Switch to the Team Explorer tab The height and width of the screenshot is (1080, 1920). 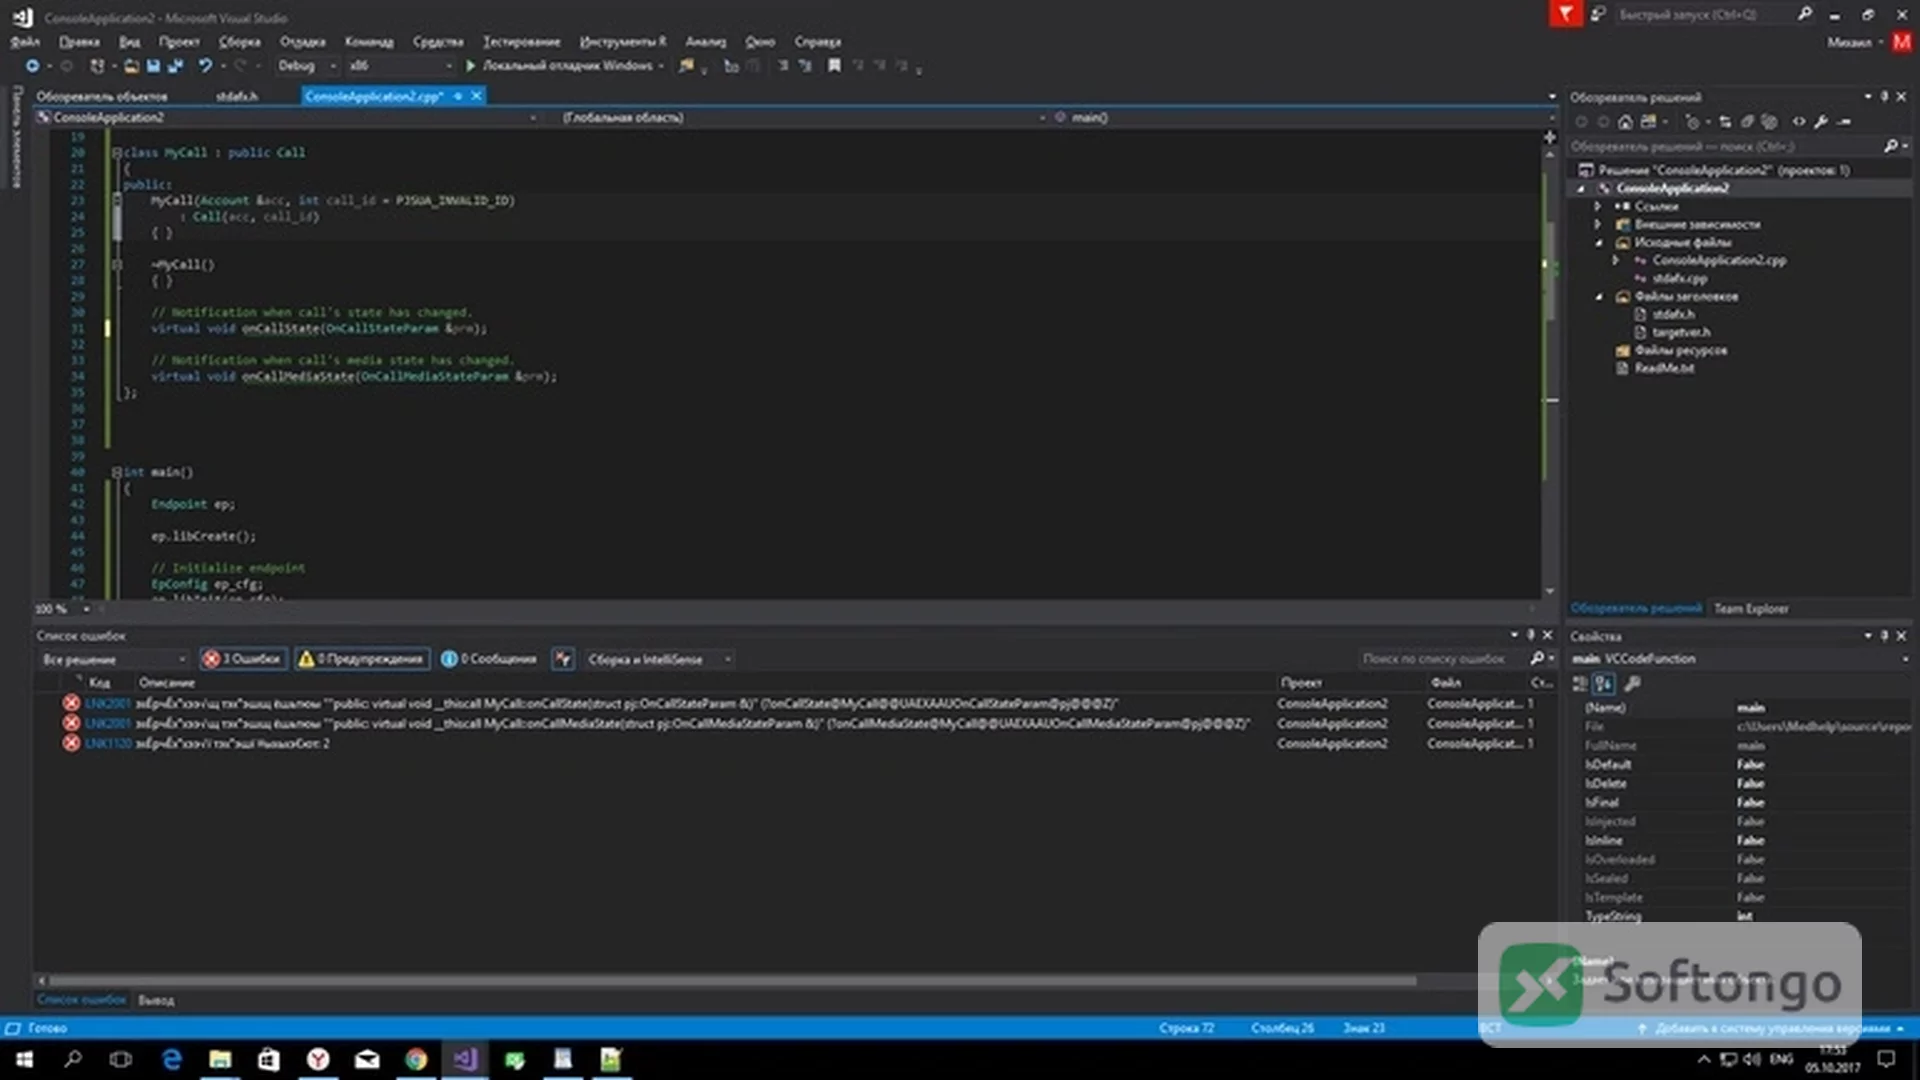[1751, 608]
